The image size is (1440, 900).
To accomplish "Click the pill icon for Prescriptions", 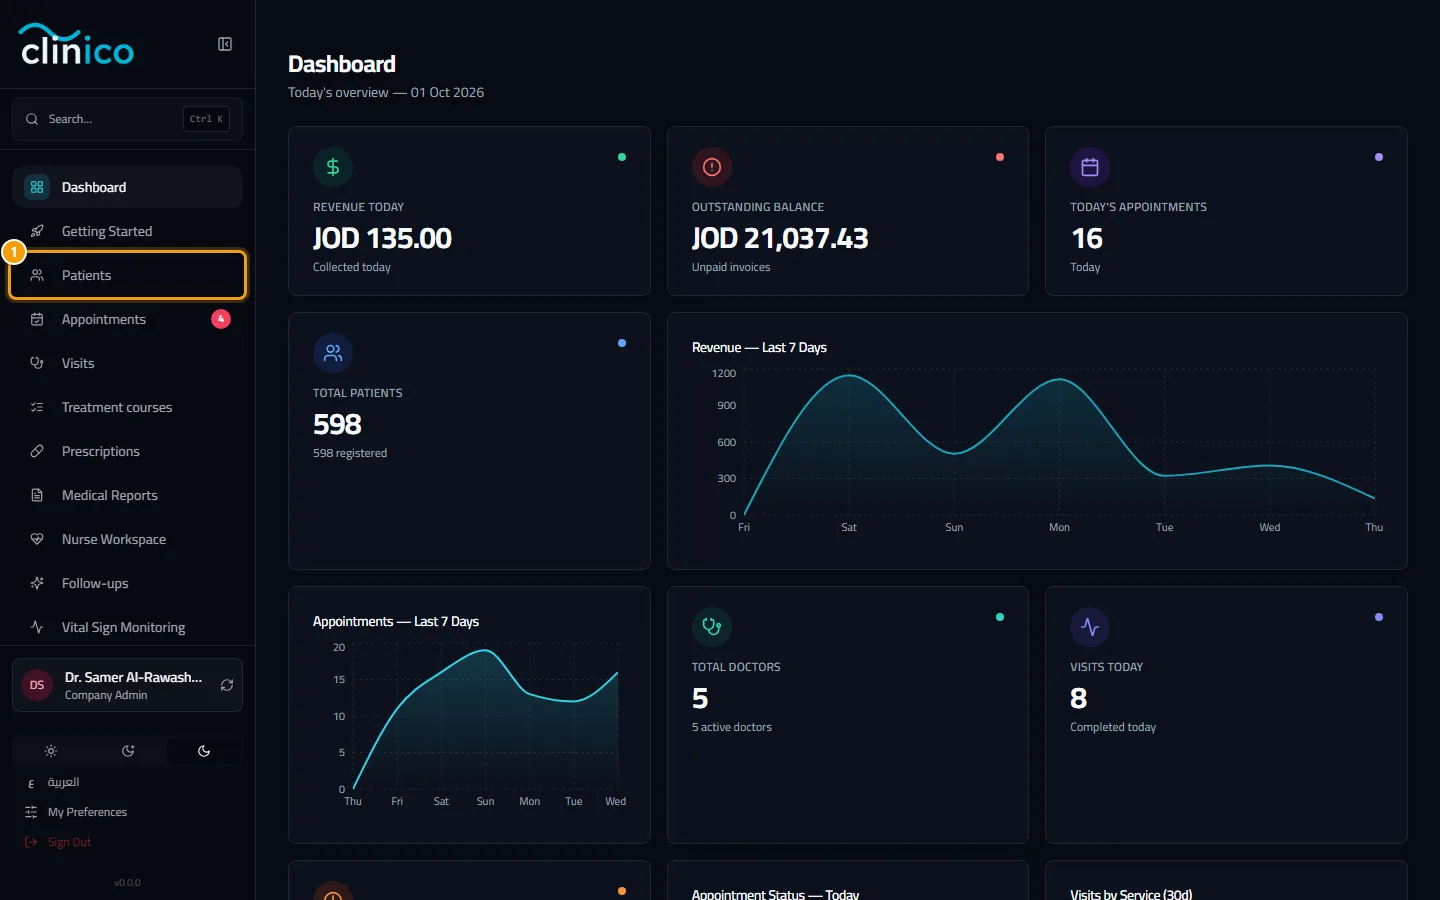I will pos(37,451).
